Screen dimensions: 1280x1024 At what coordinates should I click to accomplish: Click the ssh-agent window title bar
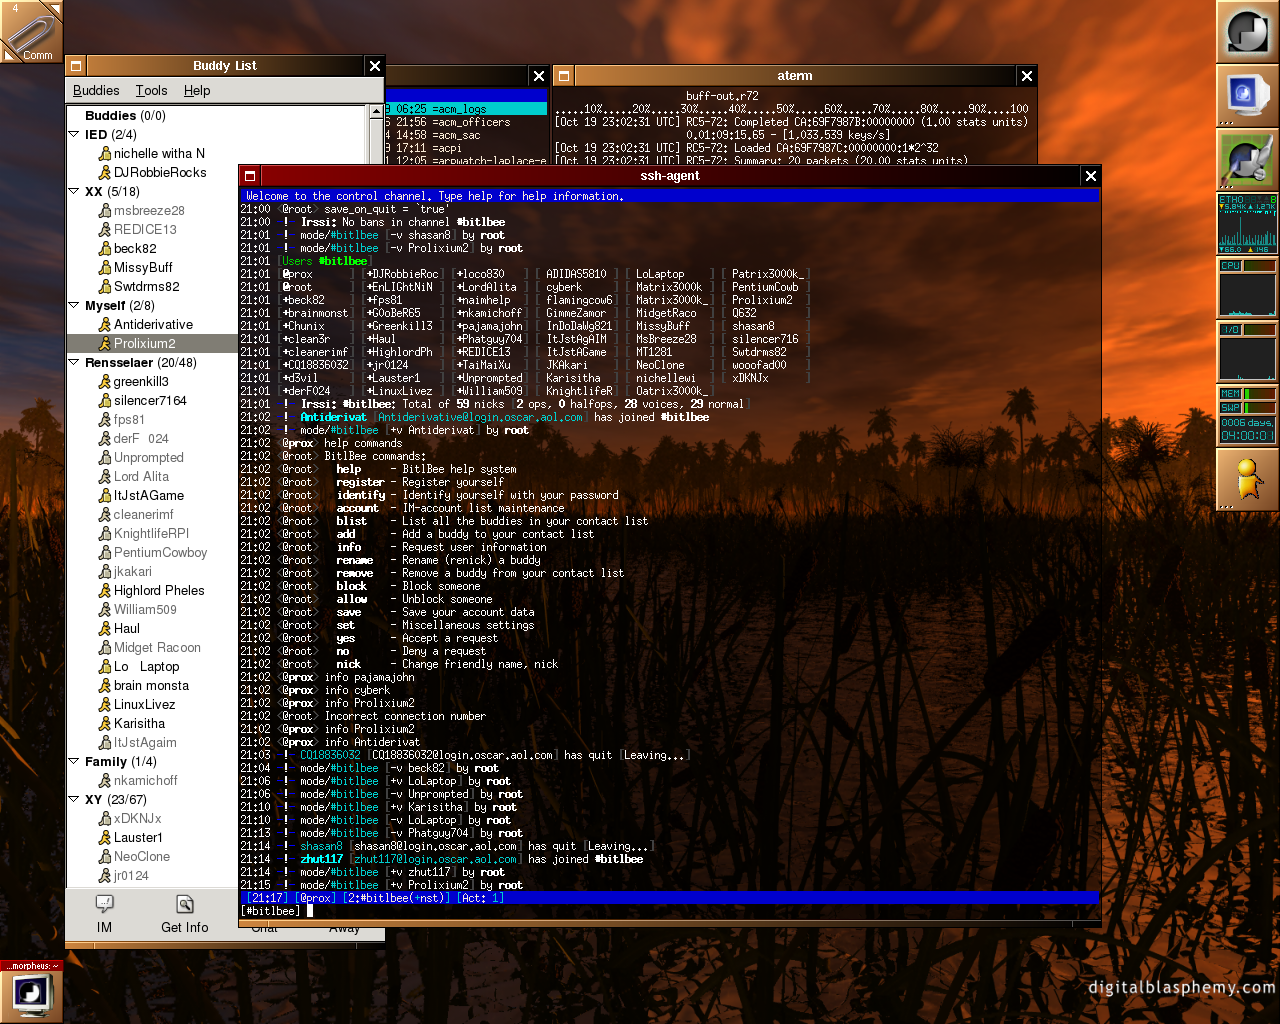point(670,176)
